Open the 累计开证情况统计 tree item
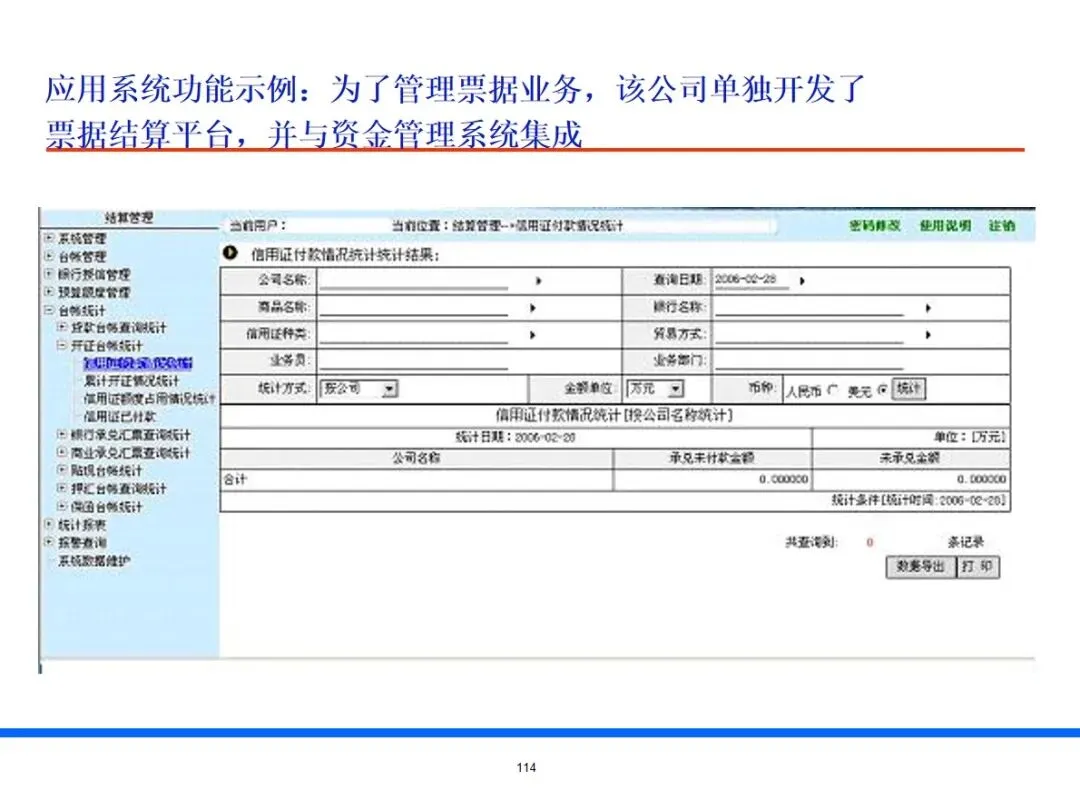1080x810 pixels. point(132,381)
